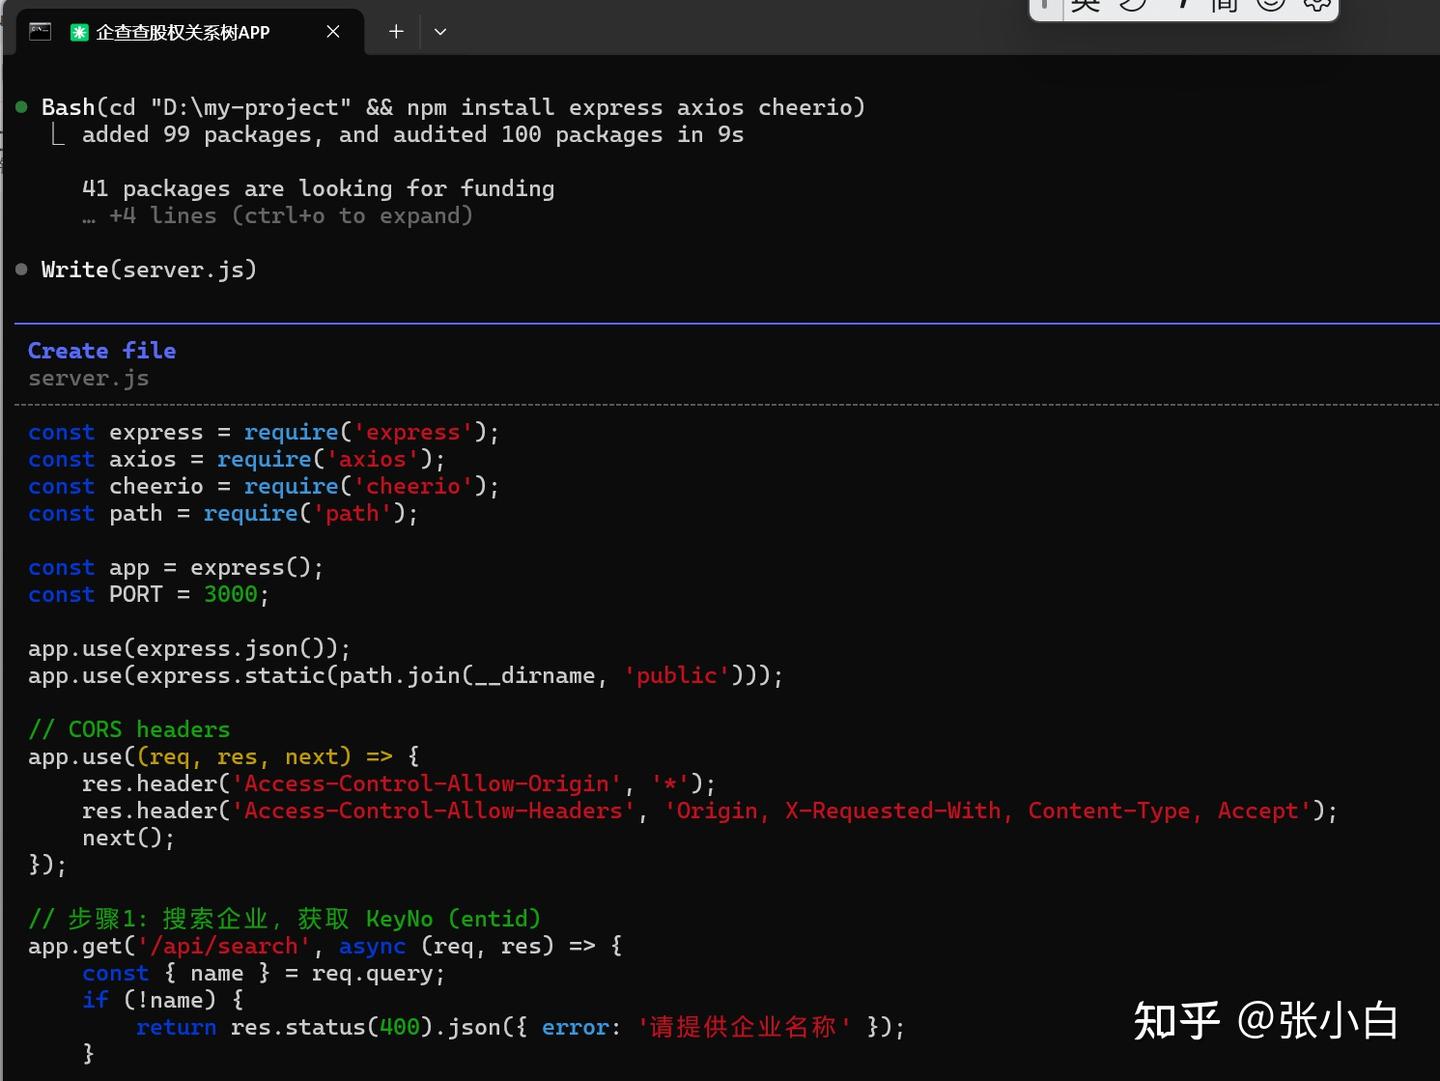Open a new tab with the plus control
This screenshot has width=1440, height=1081.
(x=395, y=31)
